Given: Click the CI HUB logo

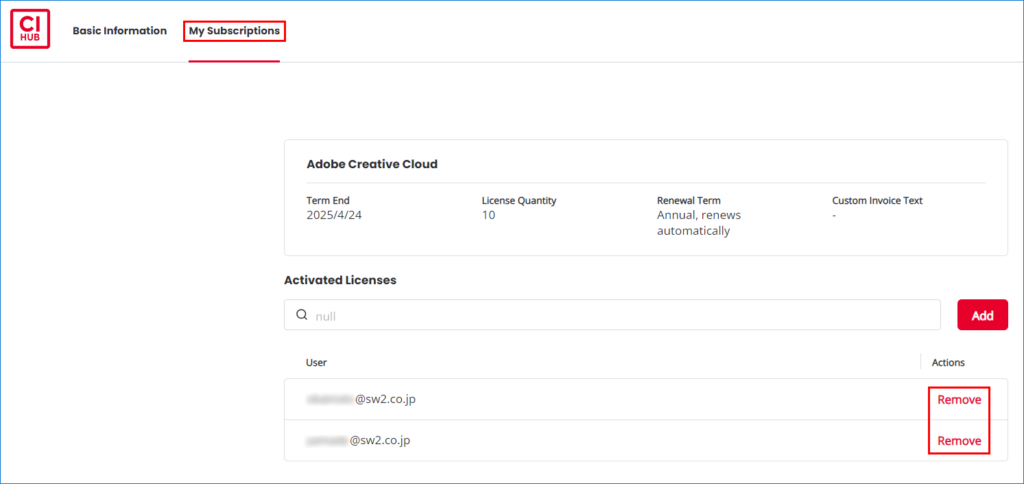Looking at the screenshot, I should tap(30, 29).
